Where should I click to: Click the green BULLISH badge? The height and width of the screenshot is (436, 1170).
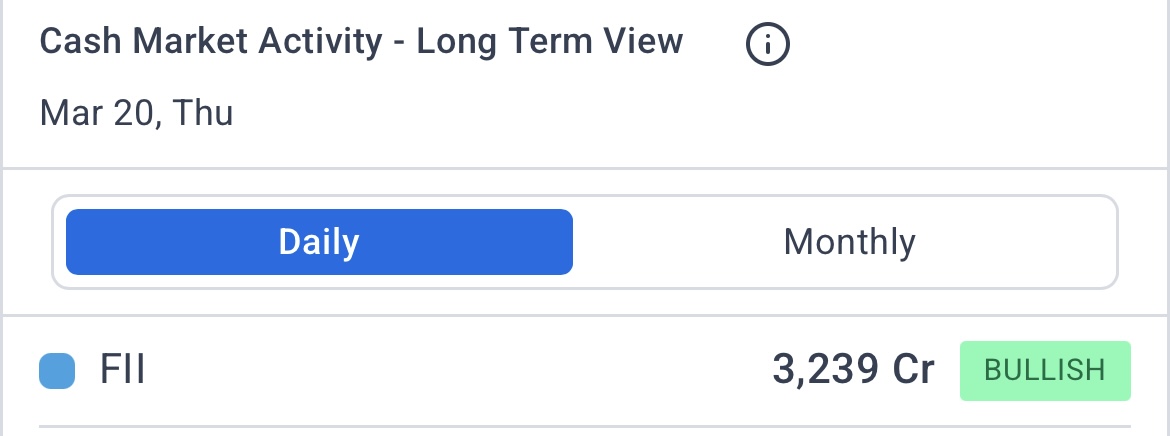point(1045,371)
